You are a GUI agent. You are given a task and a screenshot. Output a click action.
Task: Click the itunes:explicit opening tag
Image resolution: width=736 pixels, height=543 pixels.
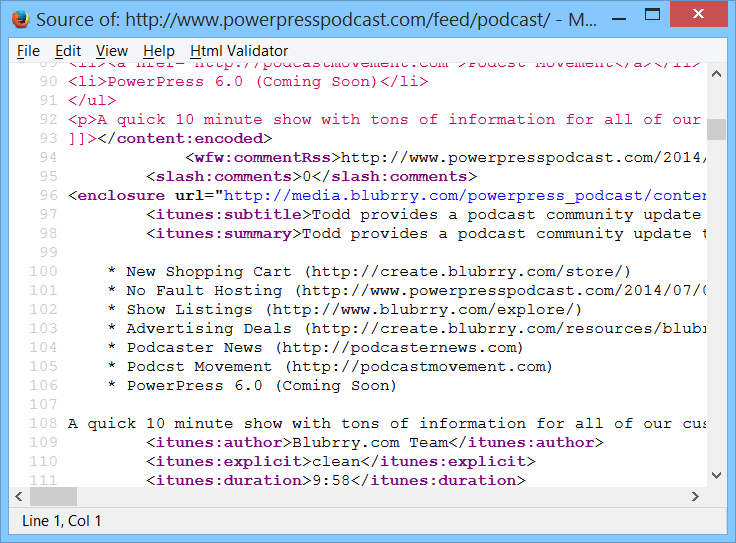click(x=229, y=461)
